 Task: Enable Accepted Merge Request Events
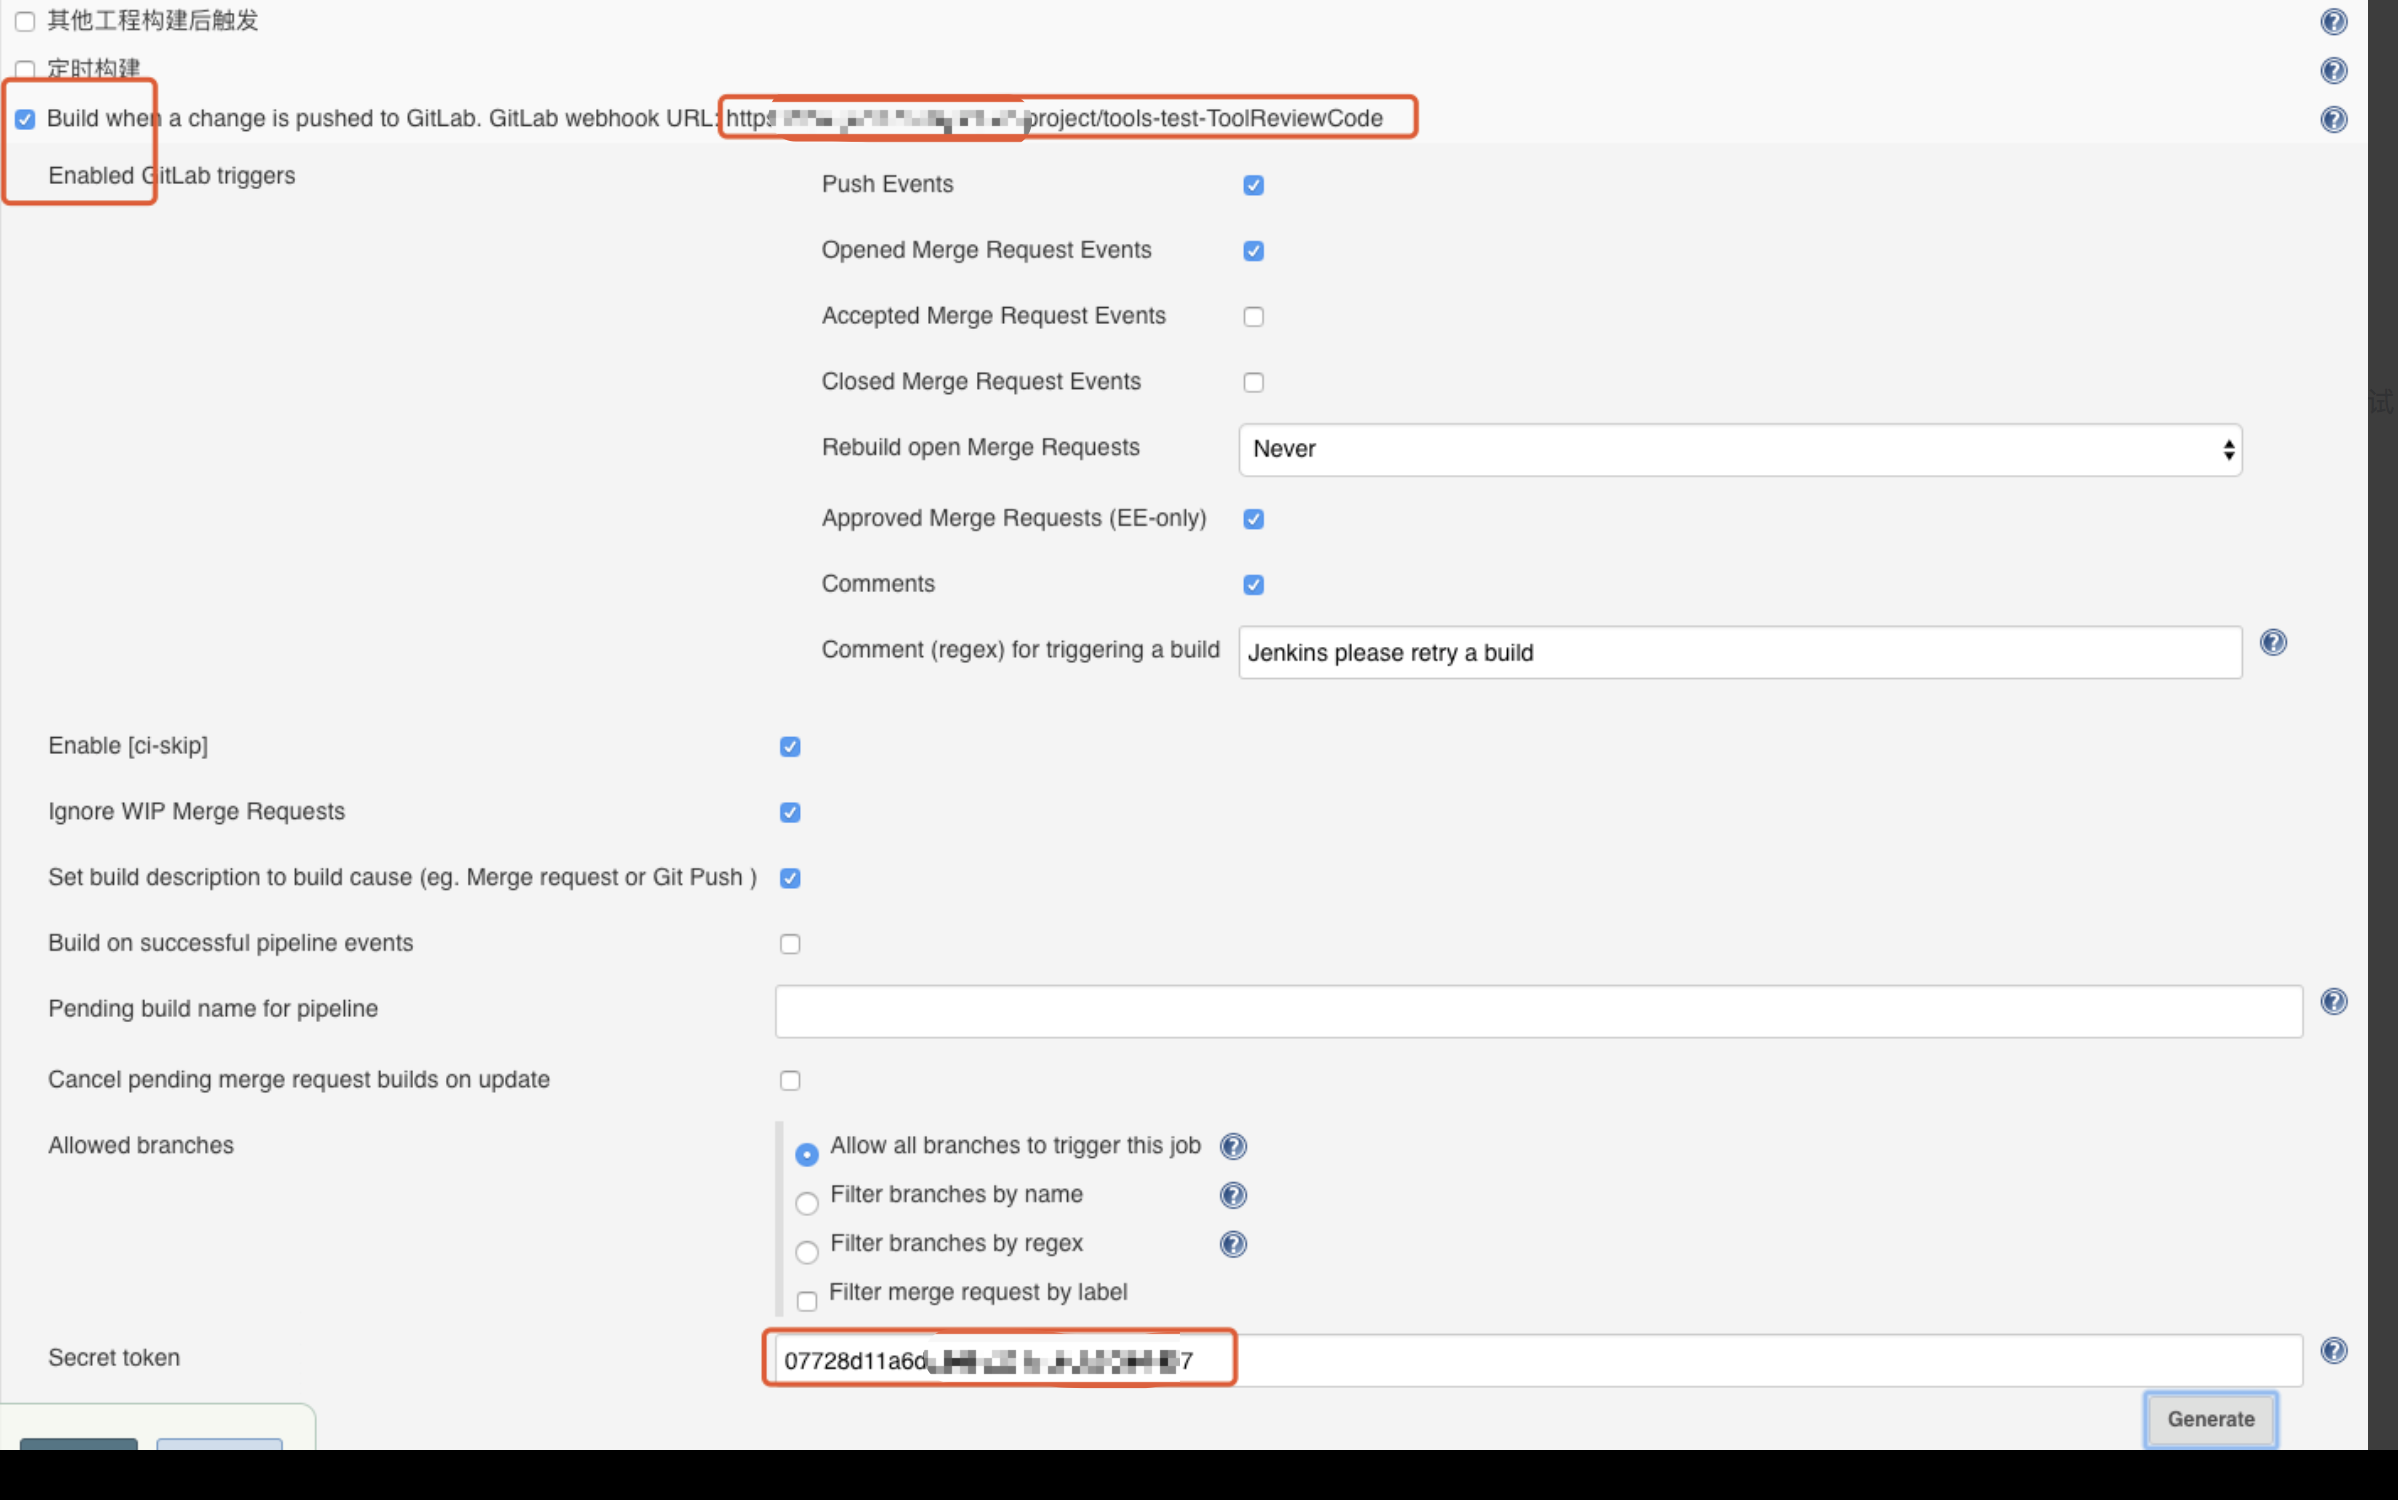tap(1253, 317)
